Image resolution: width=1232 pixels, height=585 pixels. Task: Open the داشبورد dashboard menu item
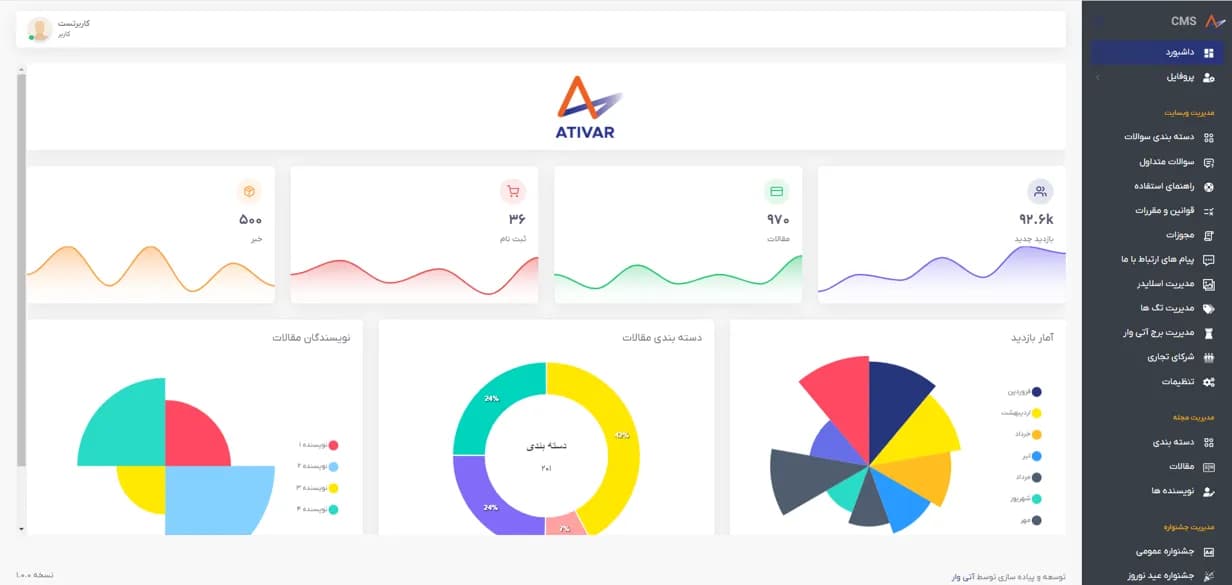pyautogui.click(x=1156, y=52)
